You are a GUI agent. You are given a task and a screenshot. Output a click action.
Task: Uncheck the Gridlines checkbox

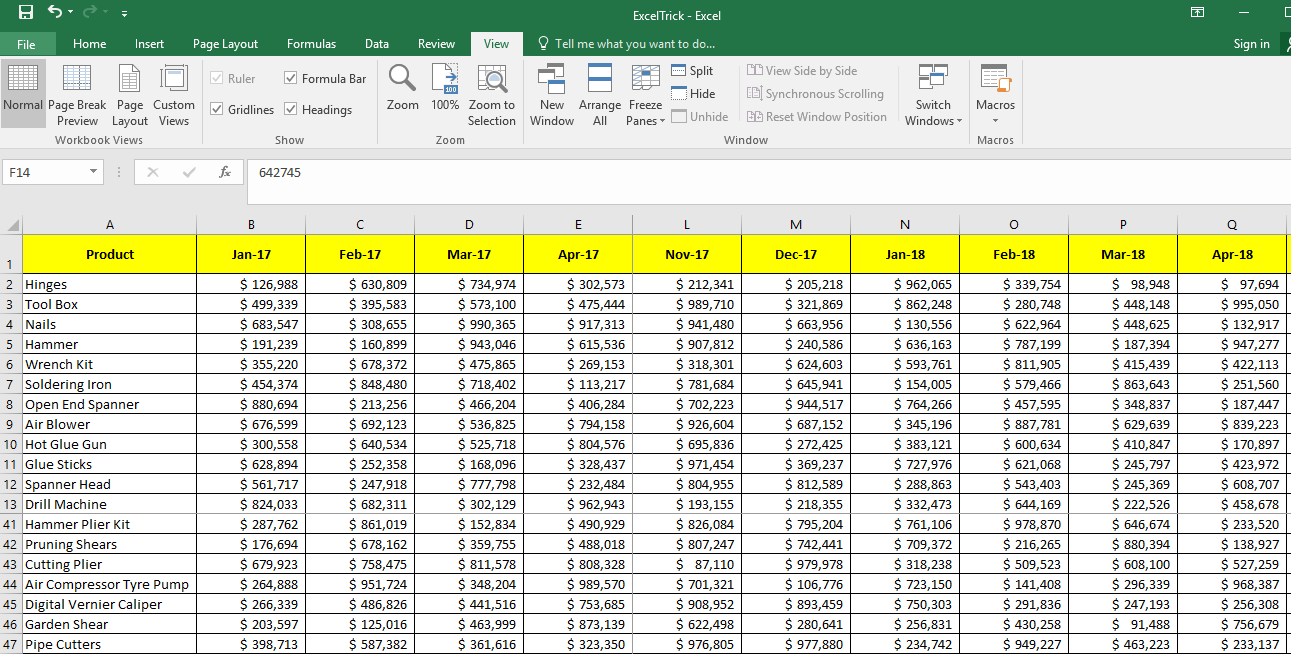tap(217, 109)
